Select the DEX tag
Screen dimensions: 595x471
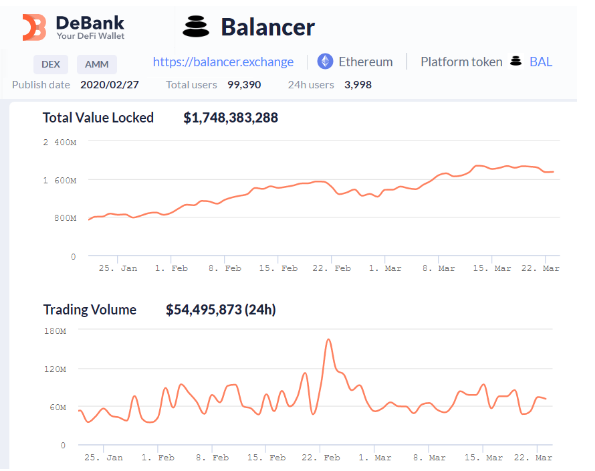click(50, 65)
